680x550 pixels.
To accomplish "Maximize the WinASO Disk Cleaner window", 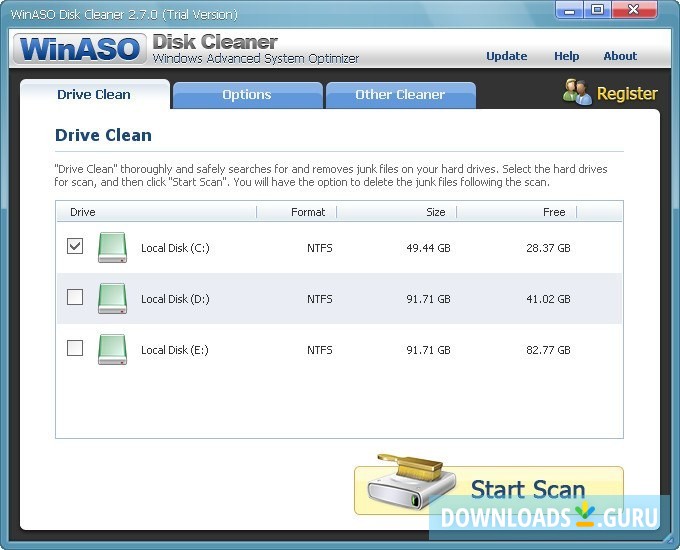I will [x=597, y=10].
